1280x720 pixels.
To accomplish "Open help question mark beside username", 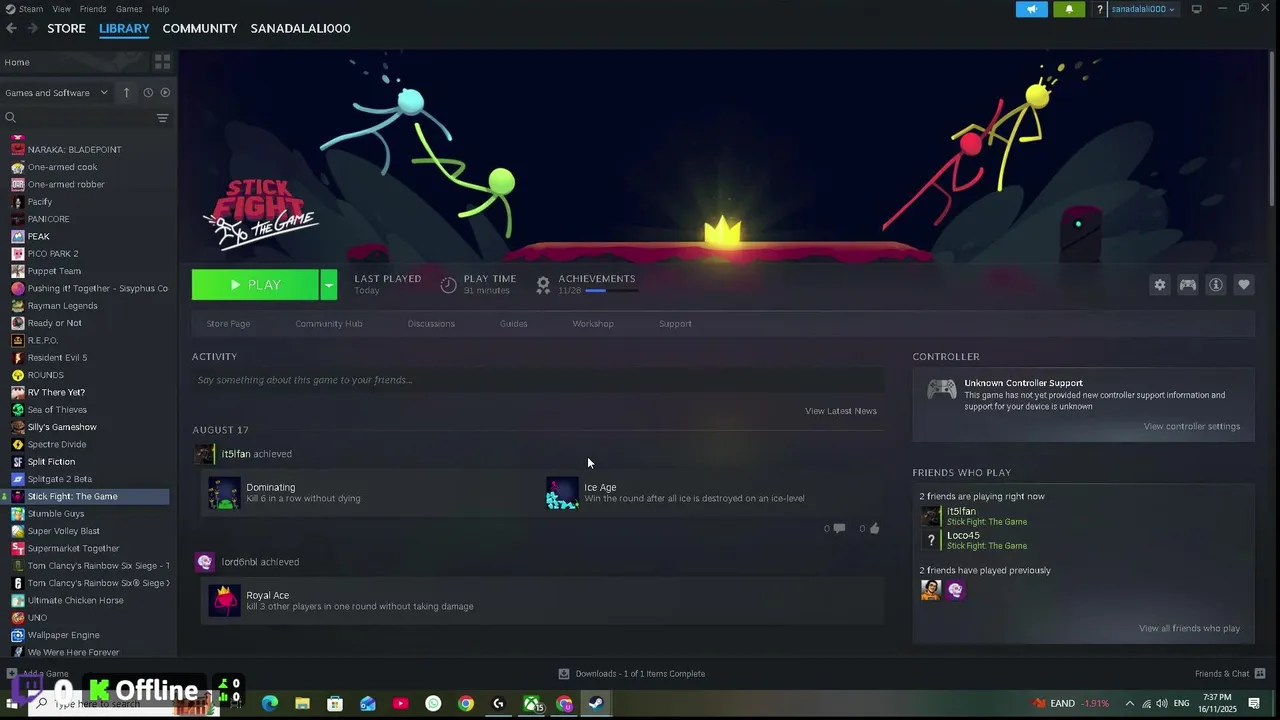I will pyautogui.click(x=1100, y=9).
